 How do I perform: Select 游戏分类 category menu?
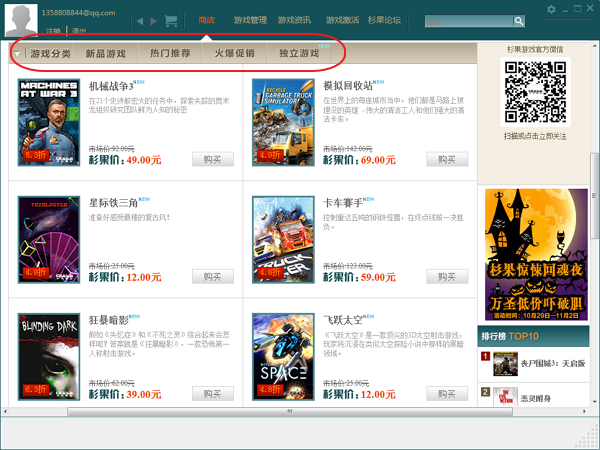51,54
